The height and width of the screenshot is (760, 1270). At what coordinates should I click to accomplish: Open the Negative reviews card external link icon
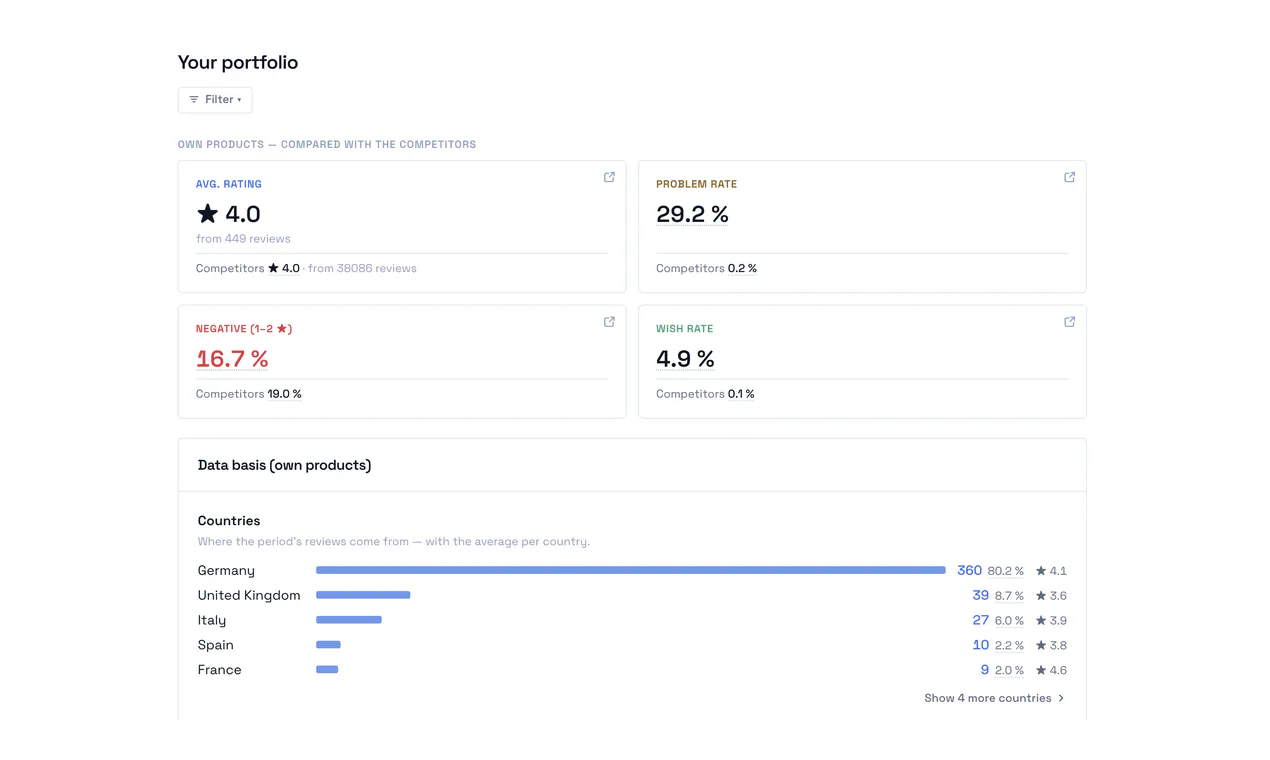pos(609,322)
